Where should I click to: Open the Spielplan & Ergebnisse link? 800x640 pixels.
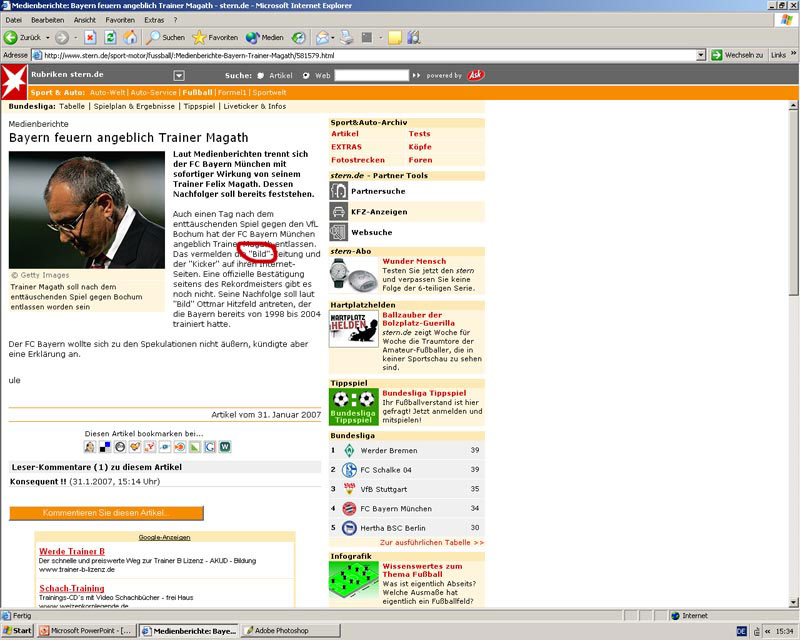coord(134,106)
